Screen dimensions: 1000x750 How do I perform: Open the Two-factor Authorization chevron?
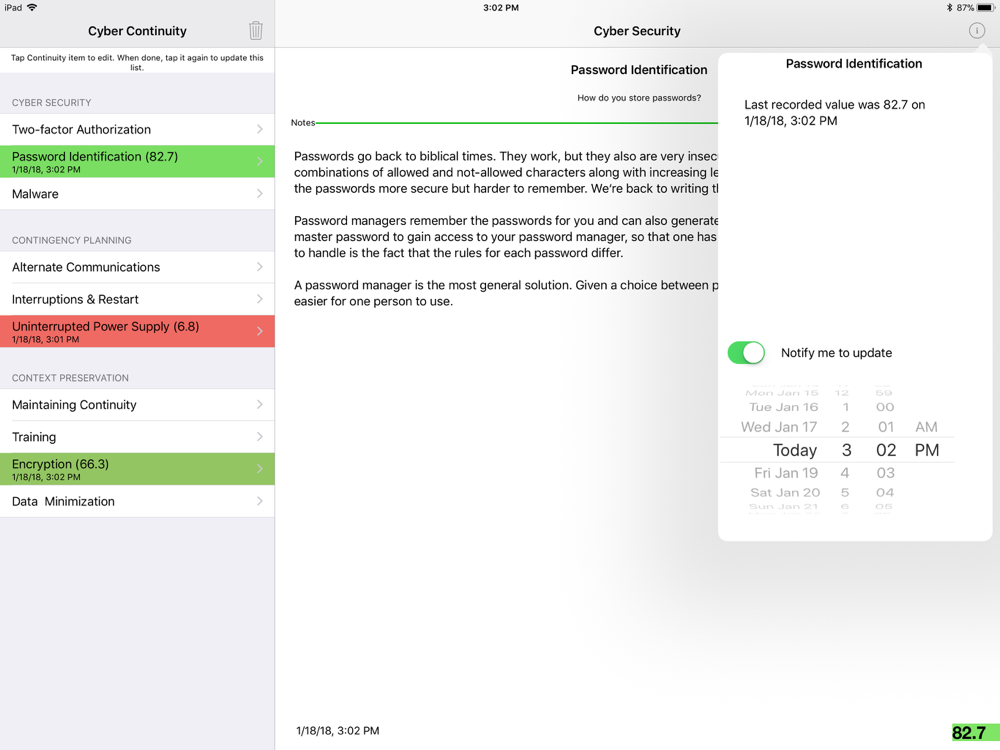tap(260, 129)
